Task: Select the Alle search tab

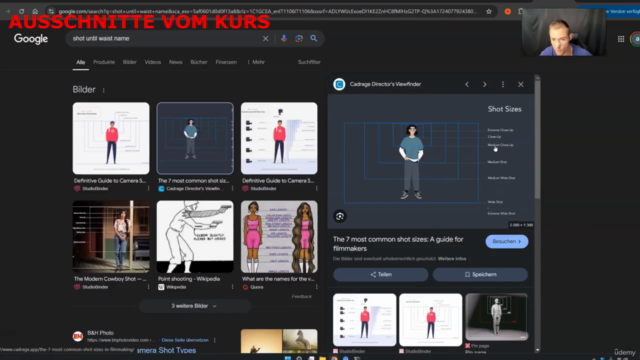Action: pyautogui.click(x=80, y=62)
